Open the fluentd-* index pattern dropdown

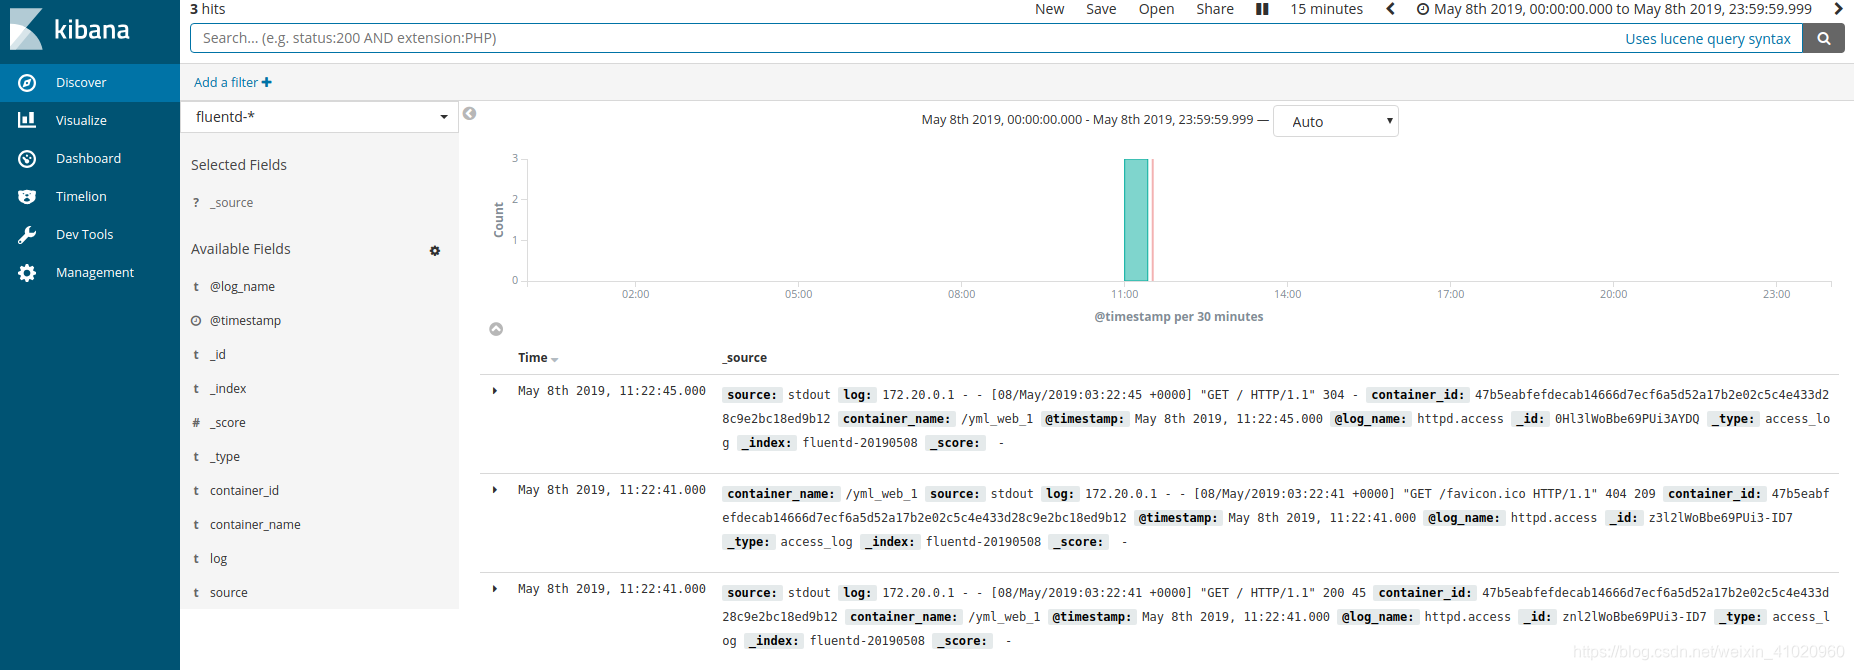pos(320,117)
